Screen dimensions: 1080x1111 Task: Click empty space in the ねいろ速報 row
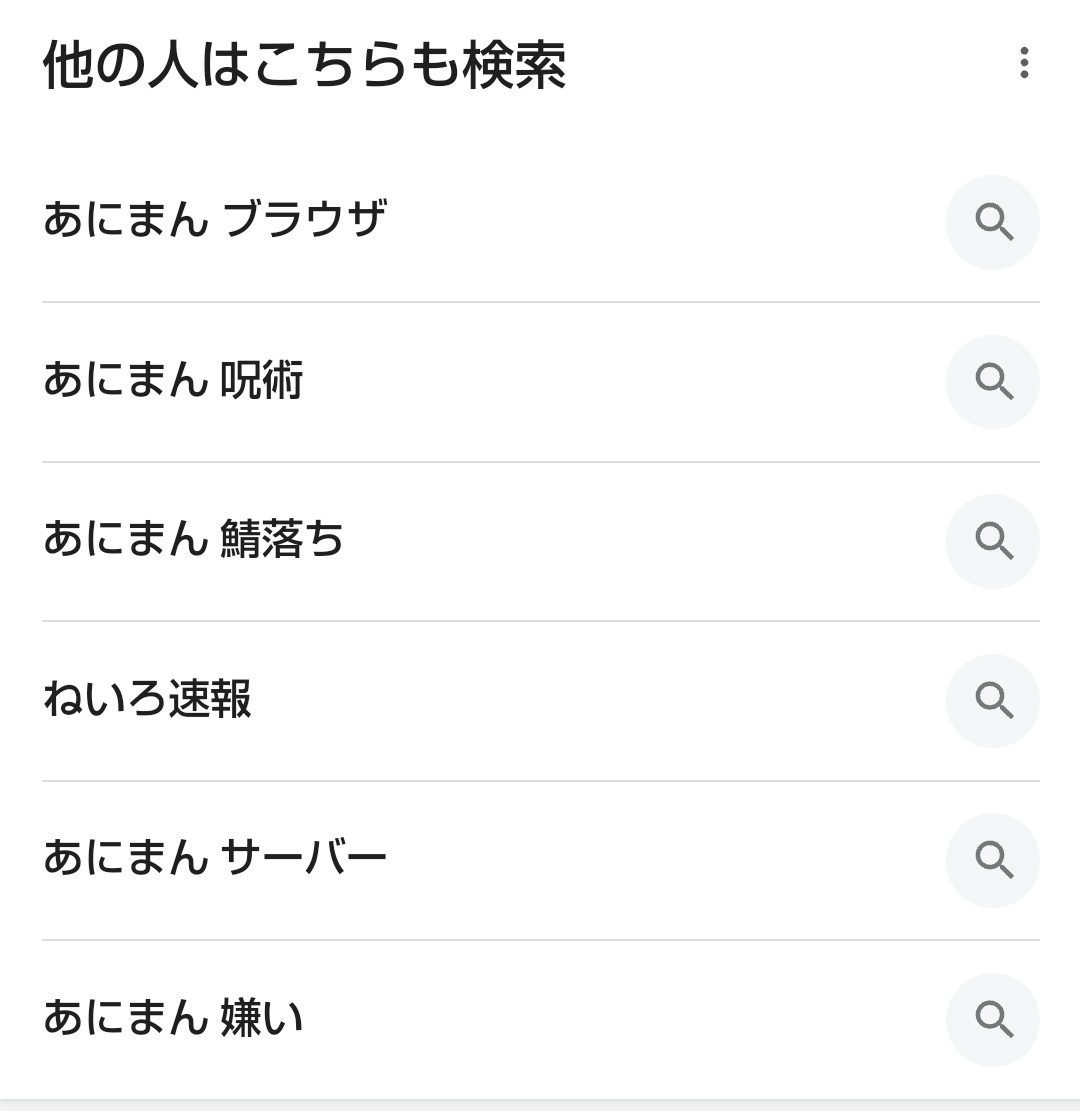(600, 701)
